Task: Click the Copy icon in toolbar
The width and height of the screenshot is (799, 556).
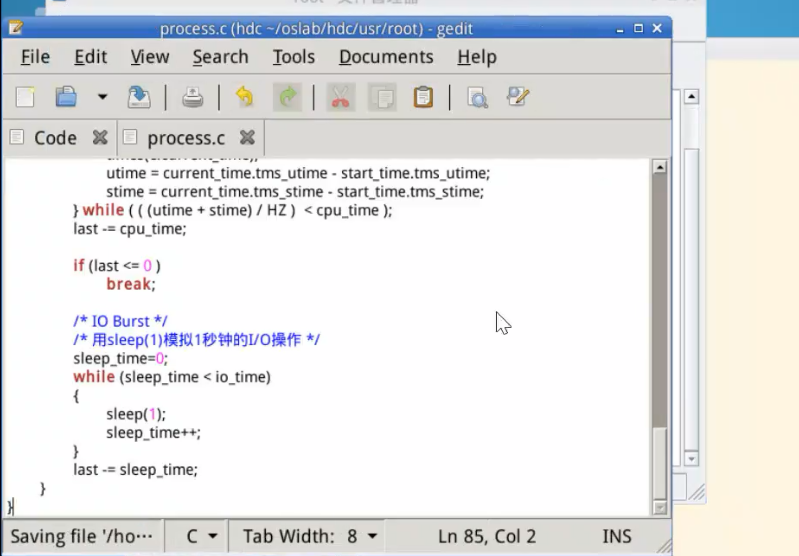Action: click(x=382, y=97)
